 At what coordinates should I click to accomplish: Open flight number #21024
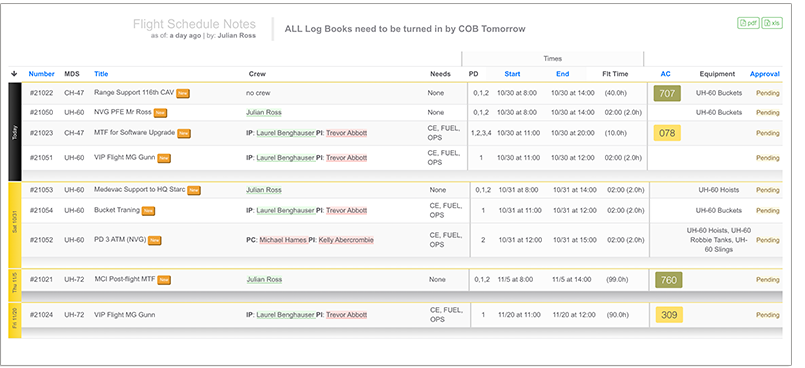41,315
